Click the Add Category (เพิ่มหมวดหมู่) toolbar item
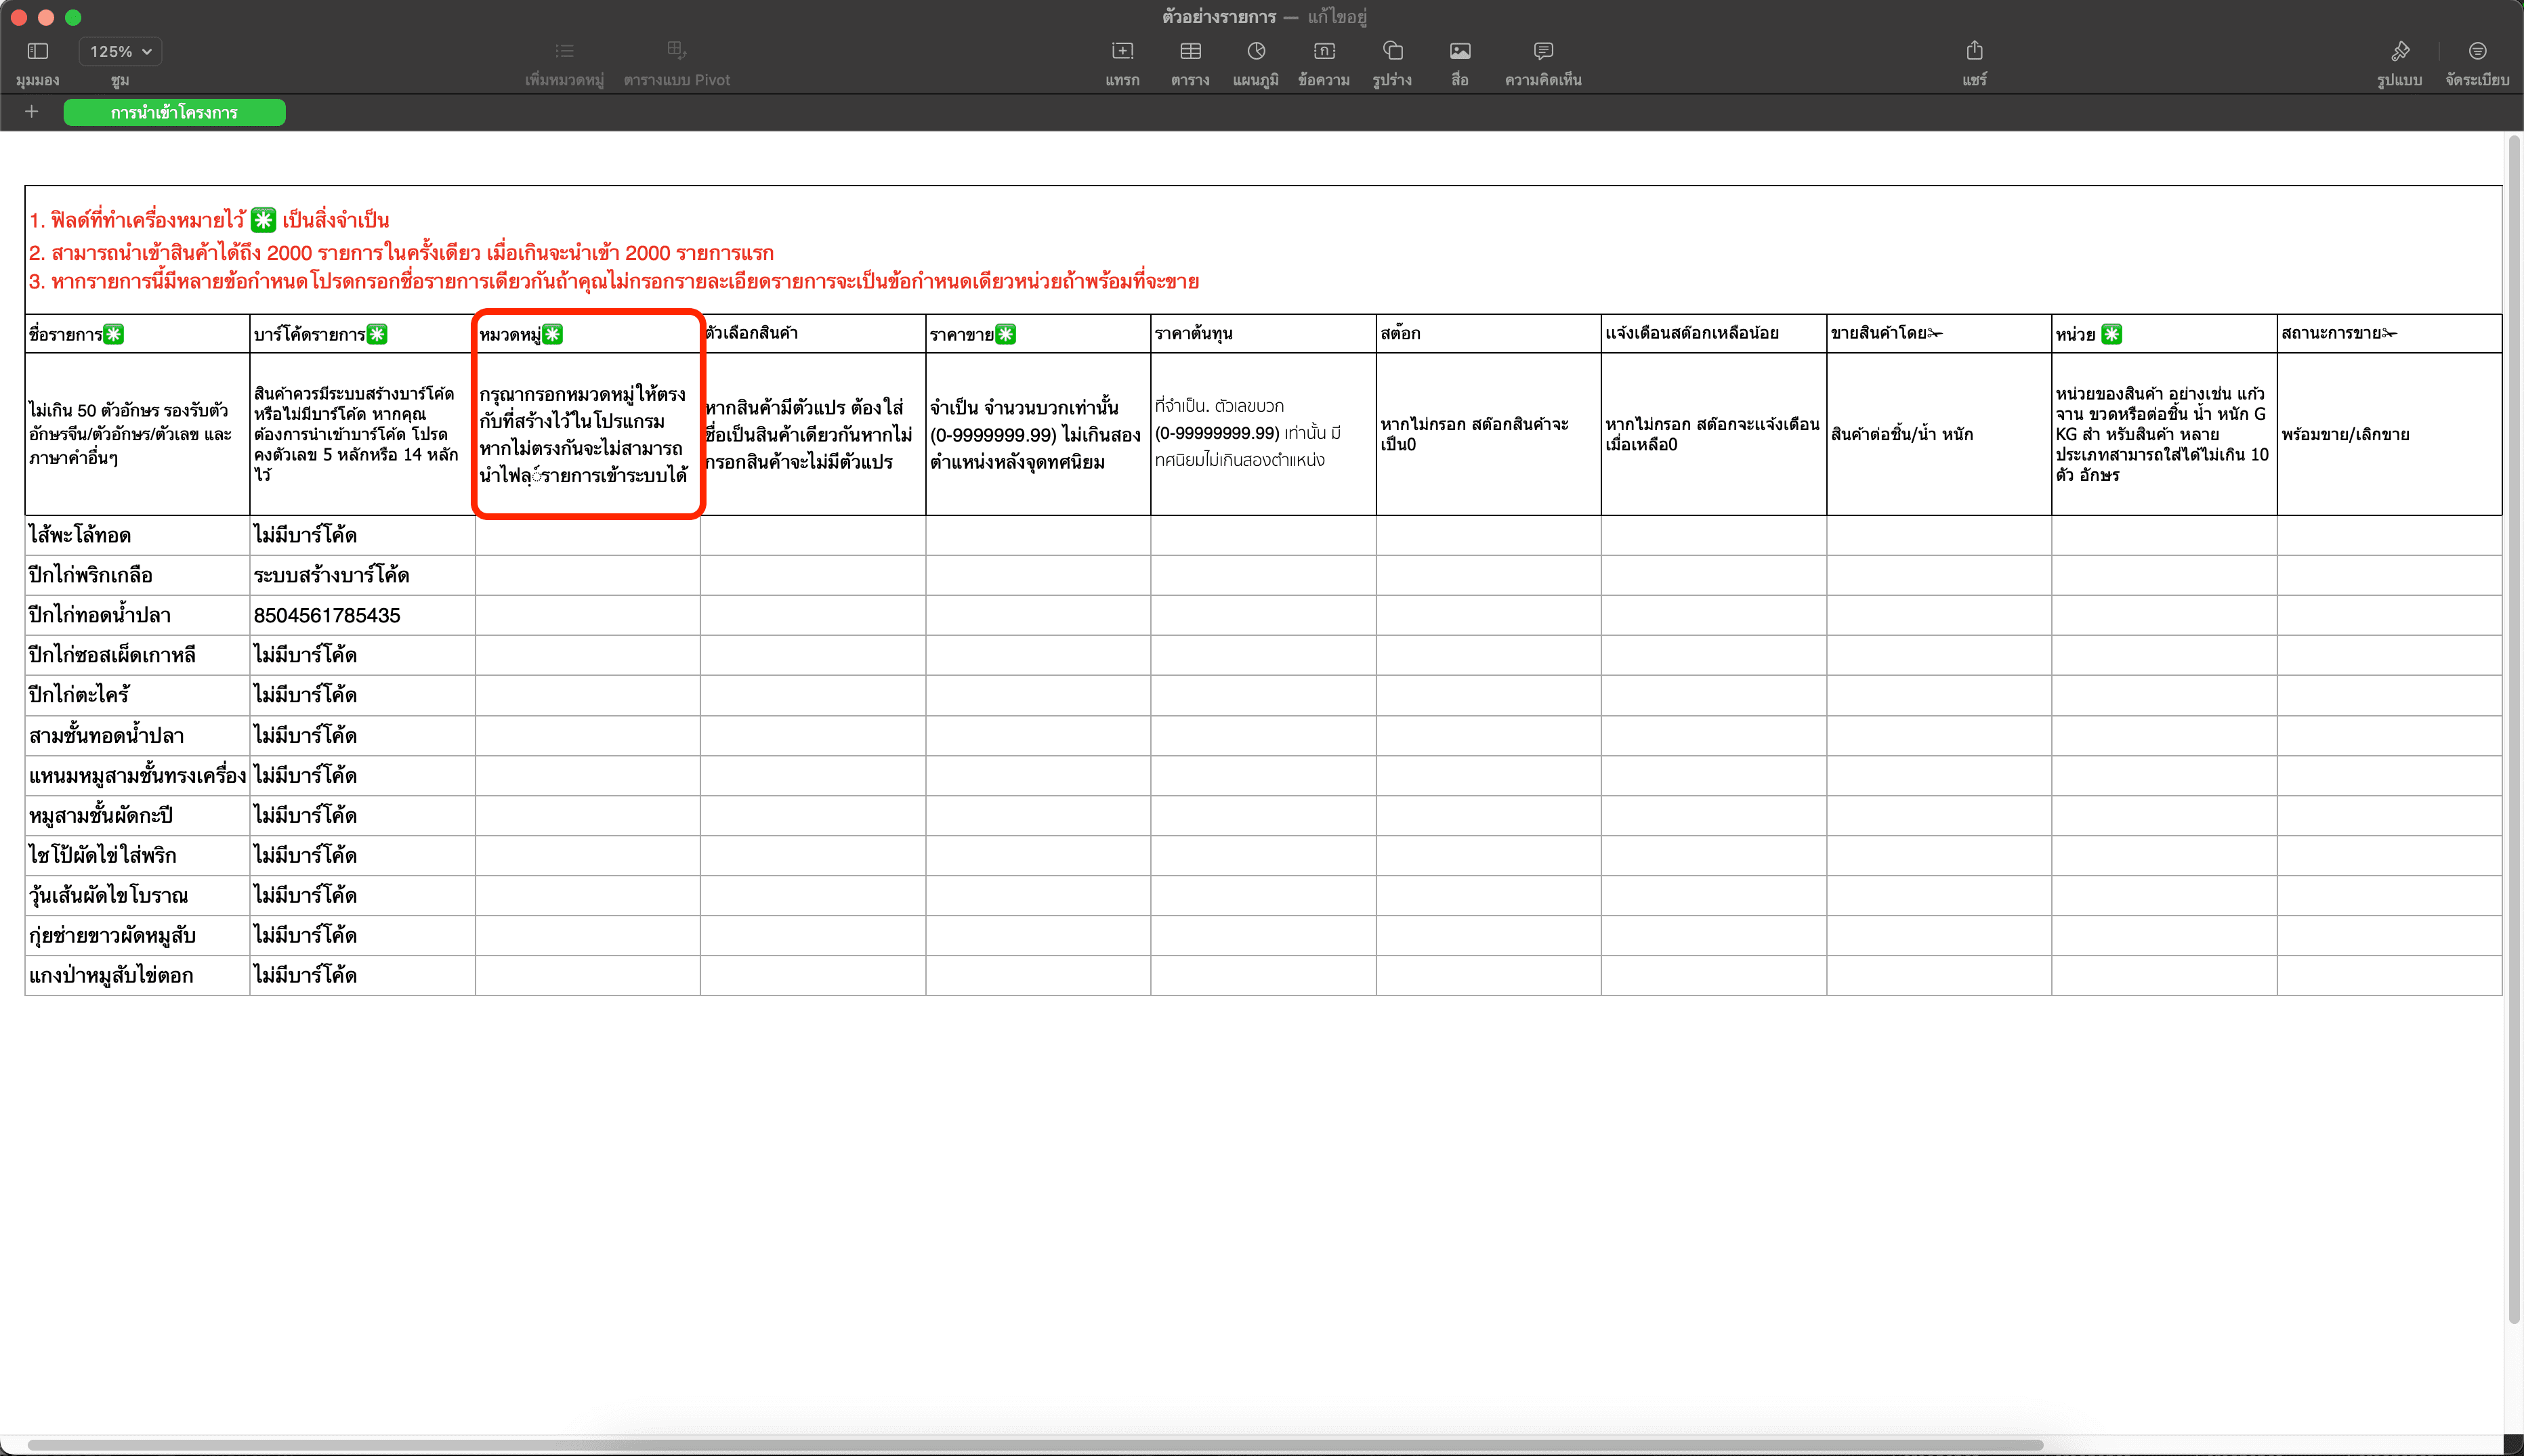2524x1456 pixels. tap(564, 51)
